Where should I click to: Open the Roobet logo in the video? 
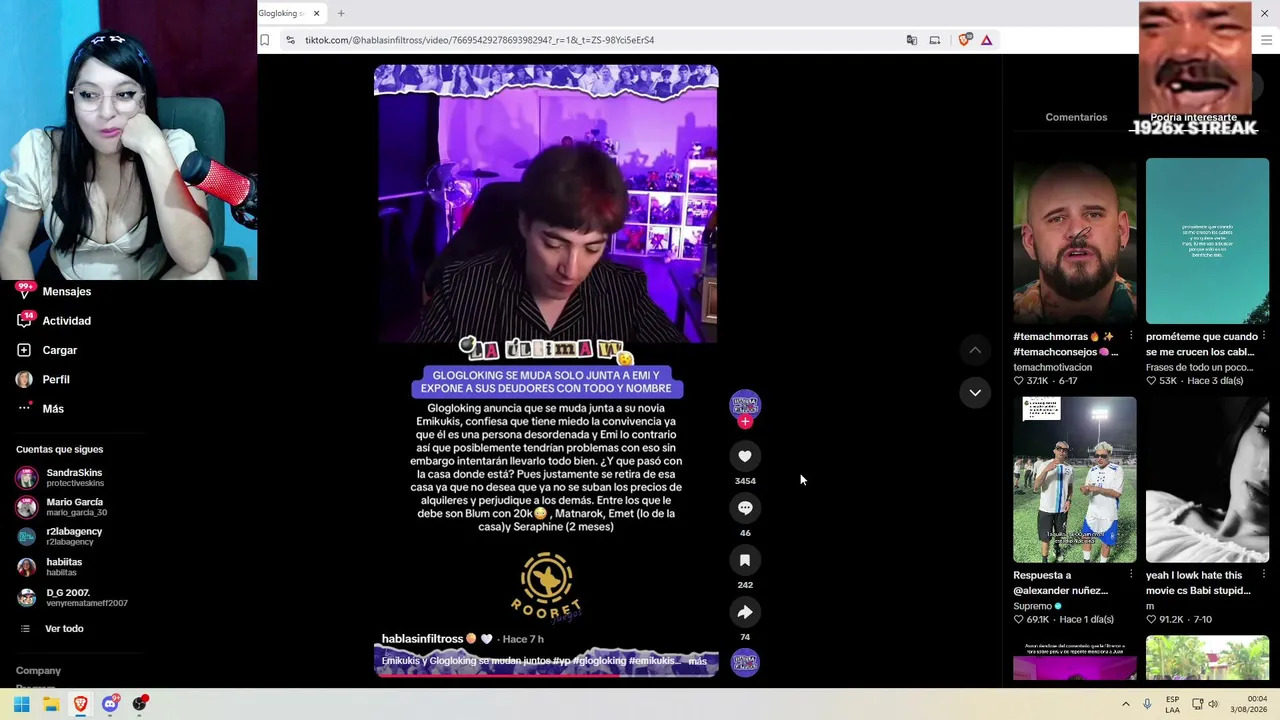[x=546, y=586]
